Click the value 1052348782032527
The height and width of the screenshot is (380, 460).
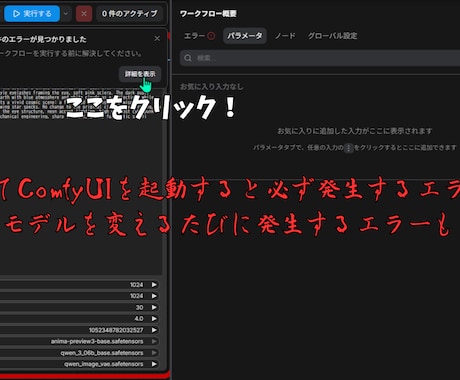click(116, 330)
